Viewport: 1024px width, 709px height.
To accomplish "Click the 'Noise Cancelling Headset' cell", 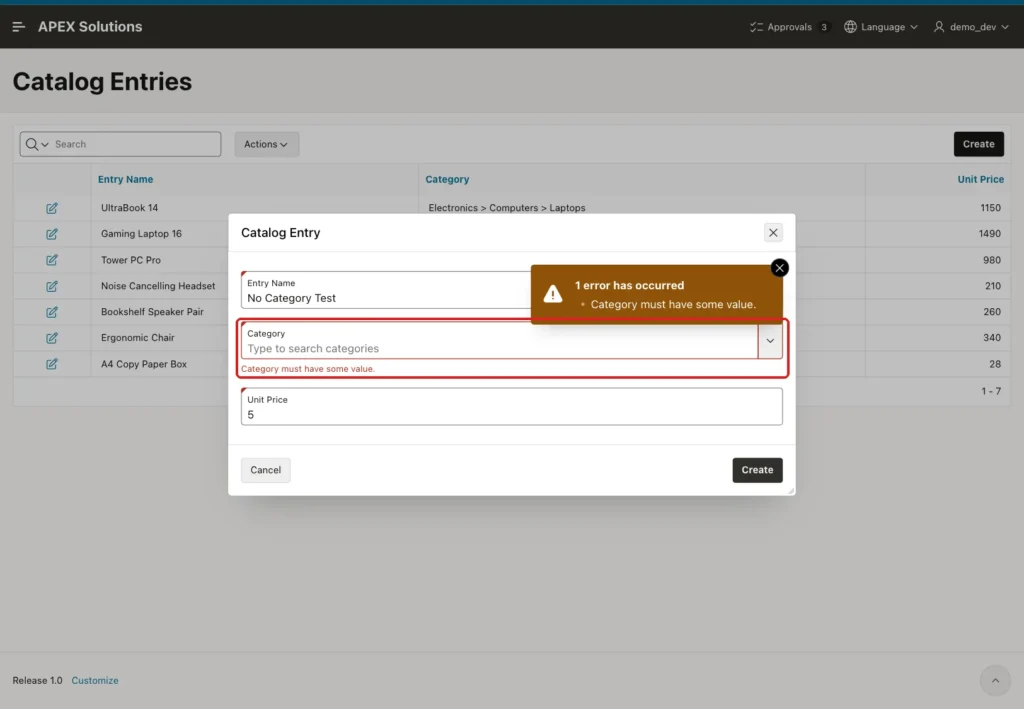I will (158, 286).
